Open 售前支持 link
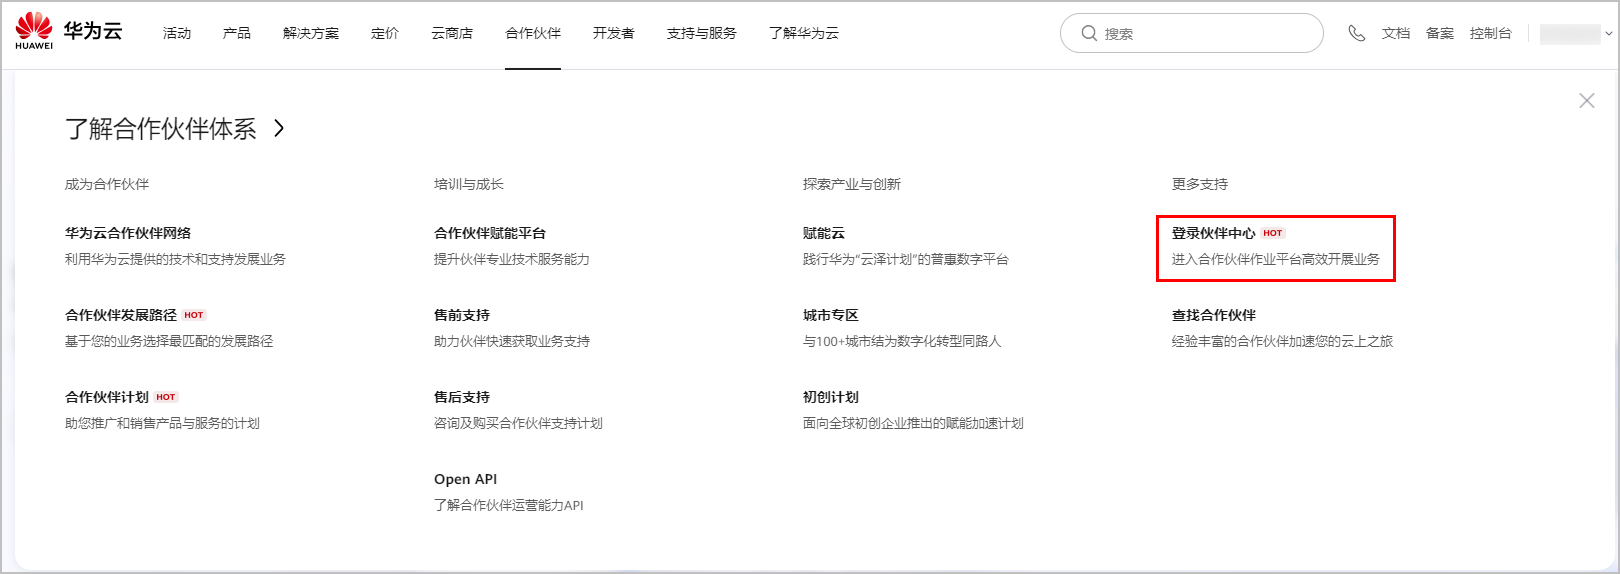 [x=462, y=315]
